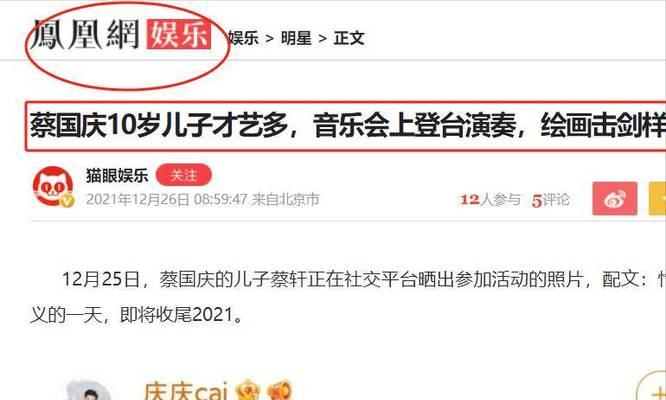Select the 正文 breadcrumb item
Viewport: 666px width, 400px height.
(x=349, y=38)
